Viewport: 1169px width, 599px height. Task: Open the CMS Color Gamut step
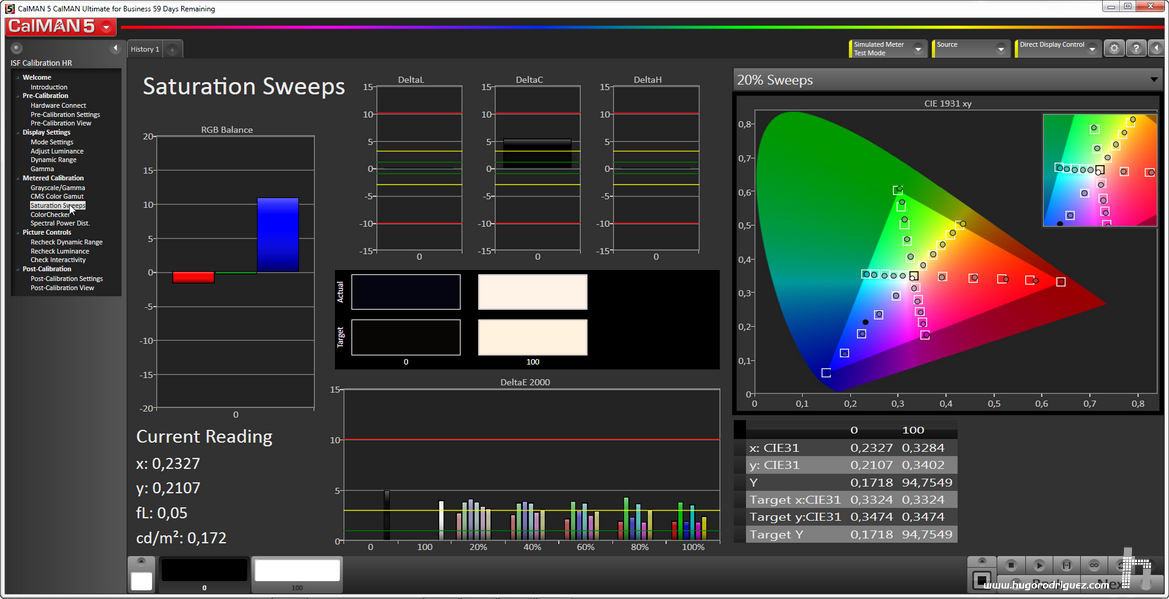coord(57,196)
